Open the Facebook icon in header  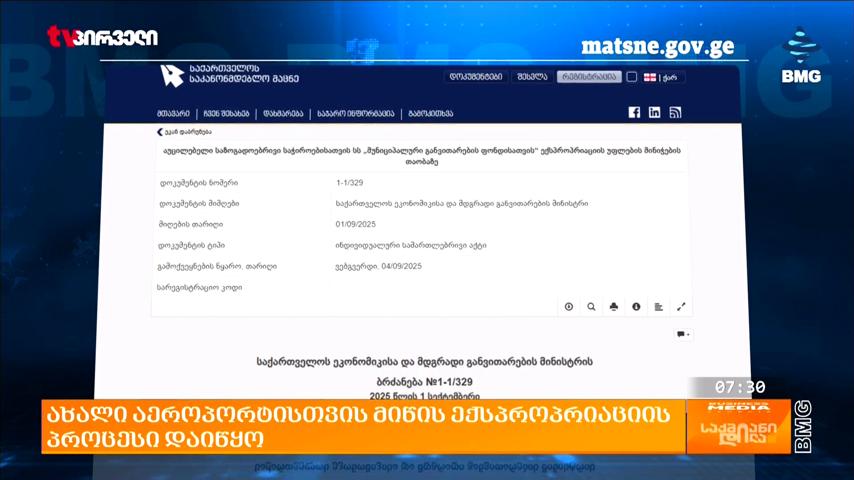pos(634,112)
